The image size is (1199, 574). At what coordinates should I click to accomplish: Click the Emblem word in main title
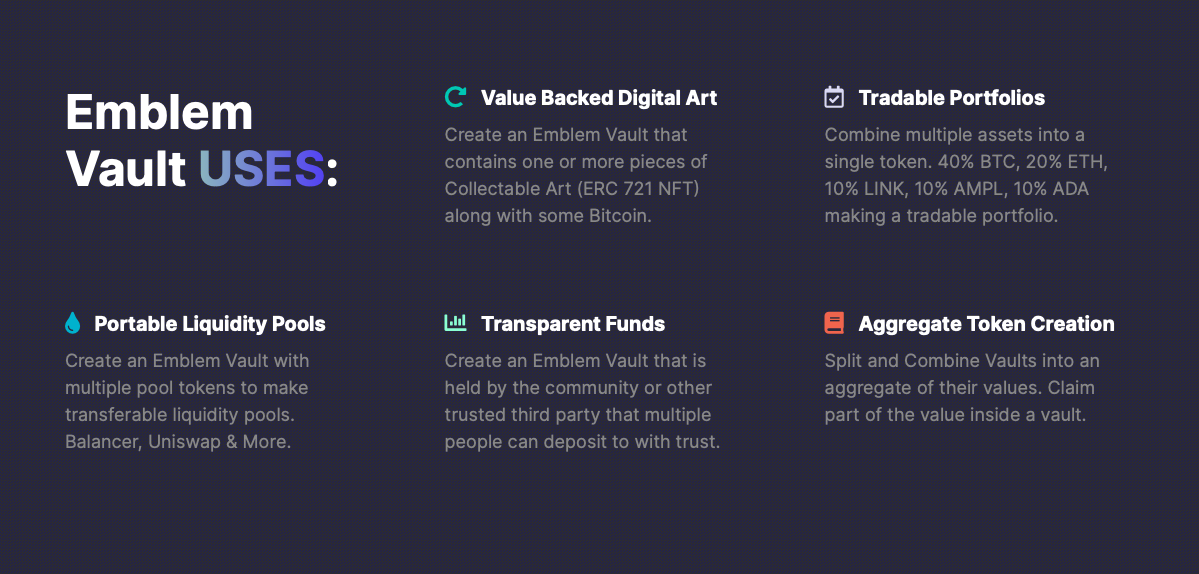(x=159, y=112)
